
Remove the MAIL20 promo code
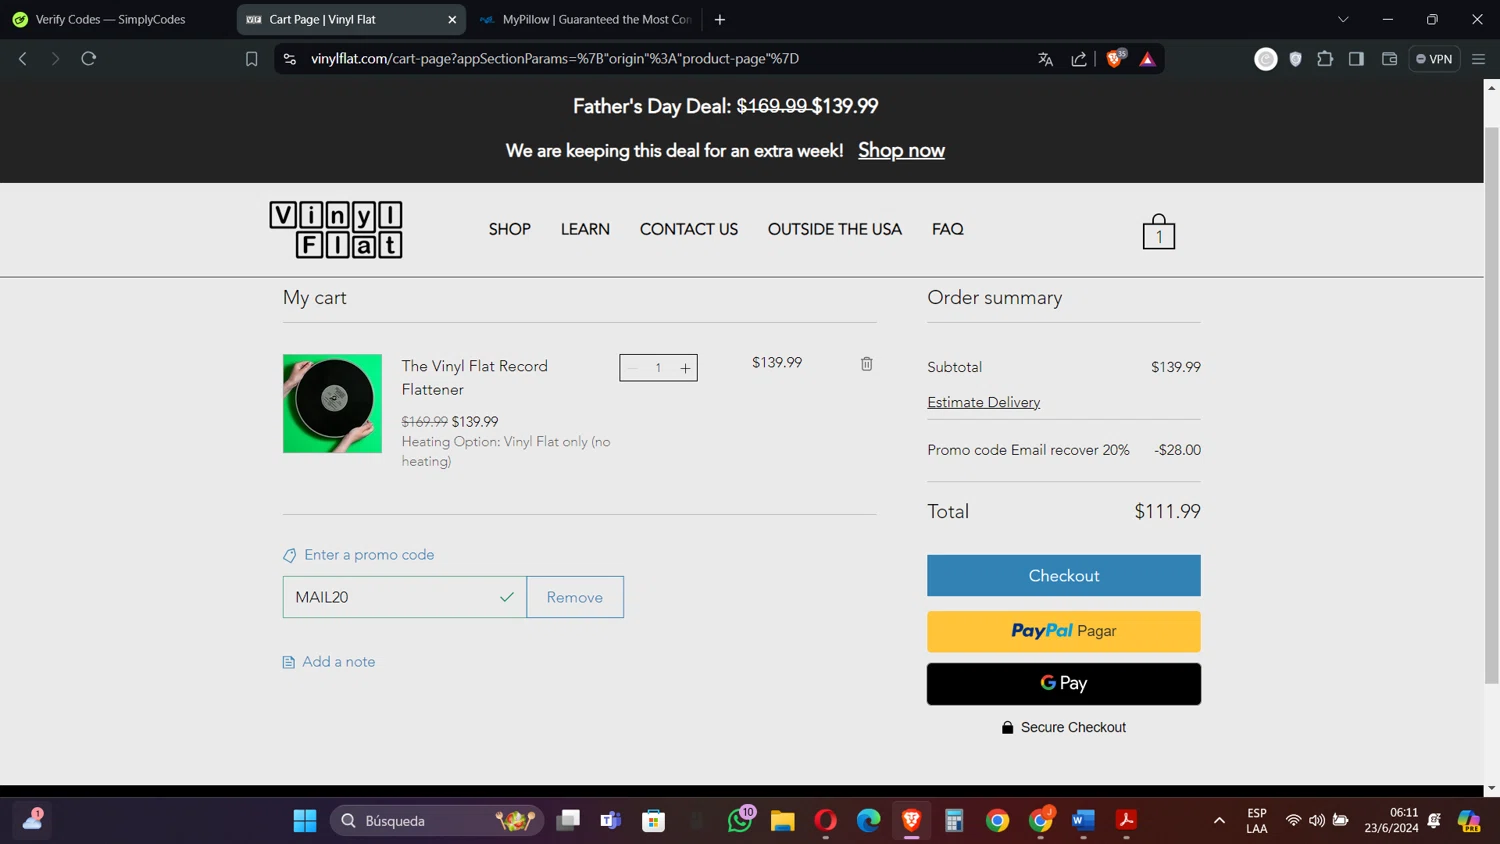[575, 597]
